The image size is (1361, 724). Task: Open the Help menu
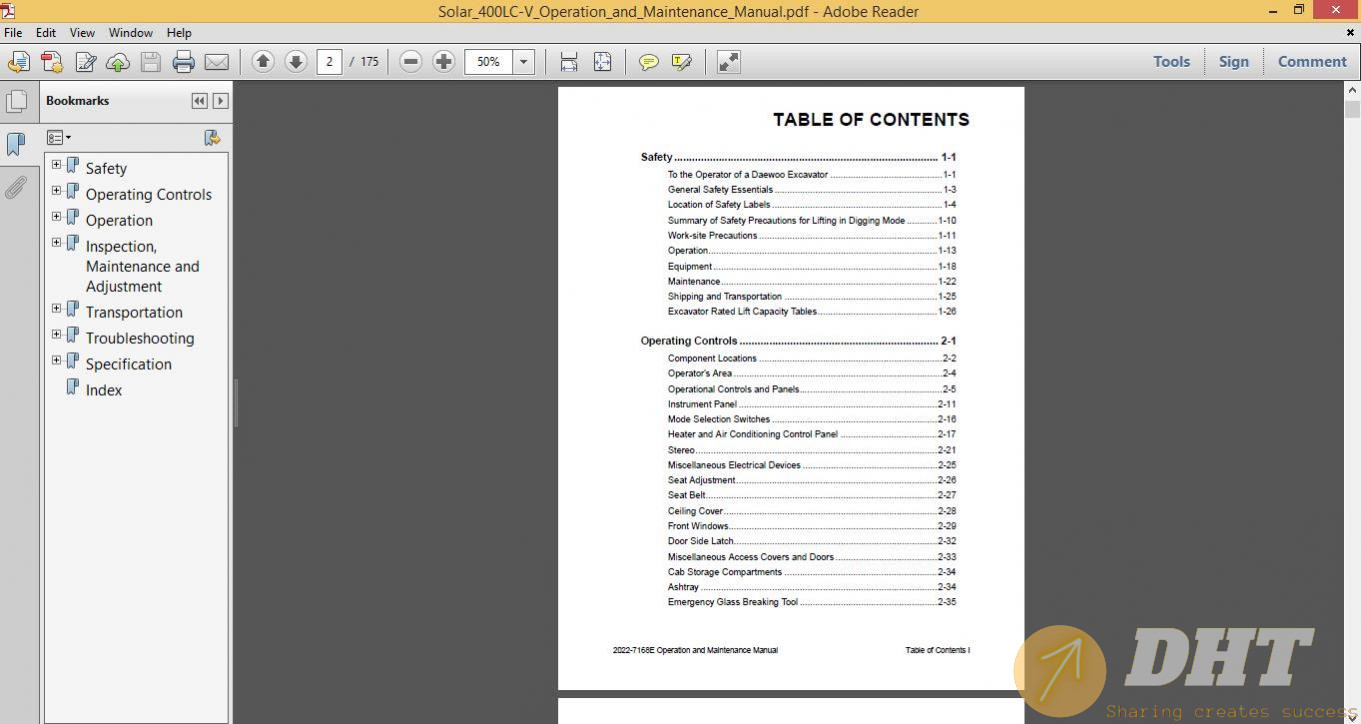coord(179,33)
